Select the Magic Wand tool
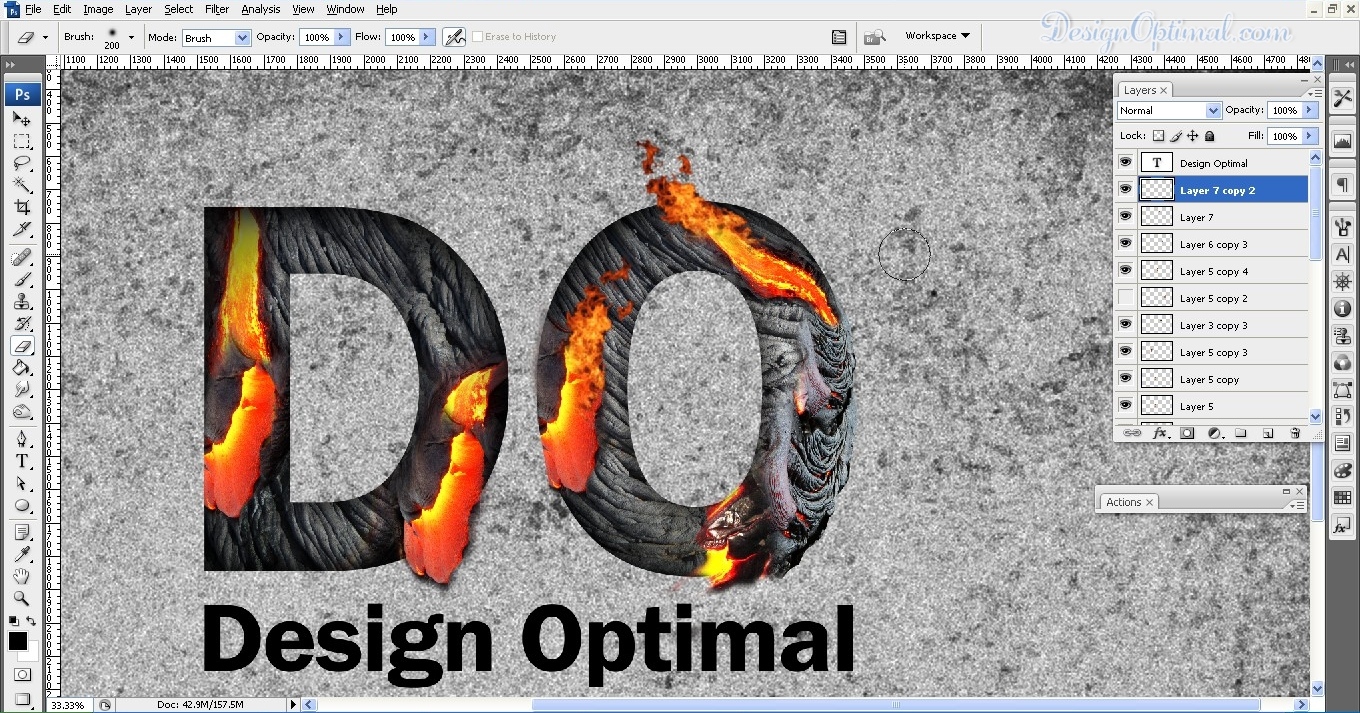This screenshot has height=713, width=1360. click(x=22, y=185)
